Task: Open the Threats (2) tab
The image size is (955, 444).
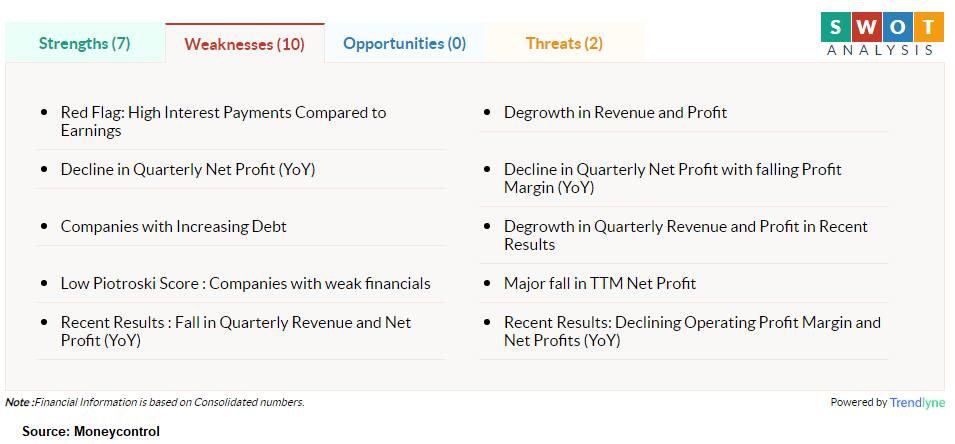Action: pyautogui.click(x=565, y=43)
